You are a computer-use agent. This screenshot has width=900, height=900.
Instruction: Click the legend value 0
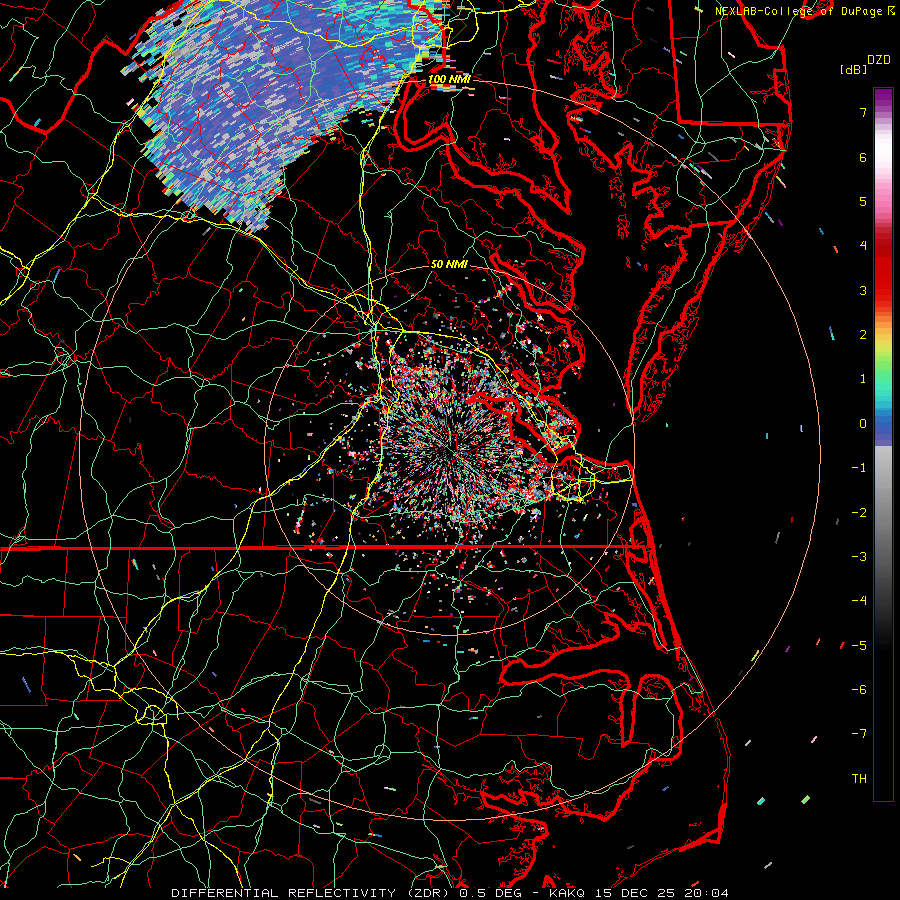coord(863,424)
